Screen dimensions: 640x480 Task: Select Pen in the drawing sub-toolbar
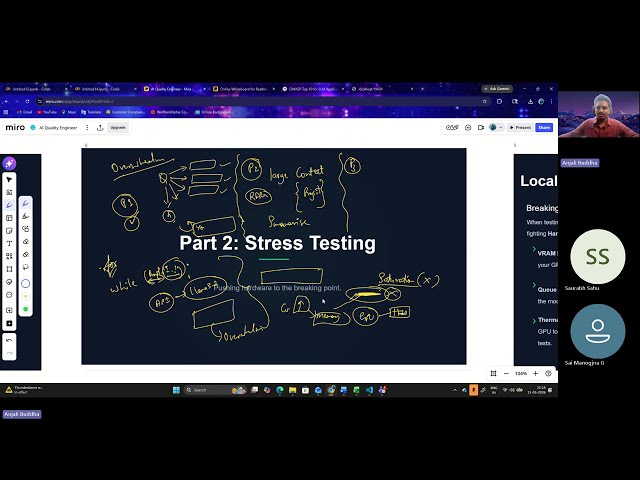(25, 203)
